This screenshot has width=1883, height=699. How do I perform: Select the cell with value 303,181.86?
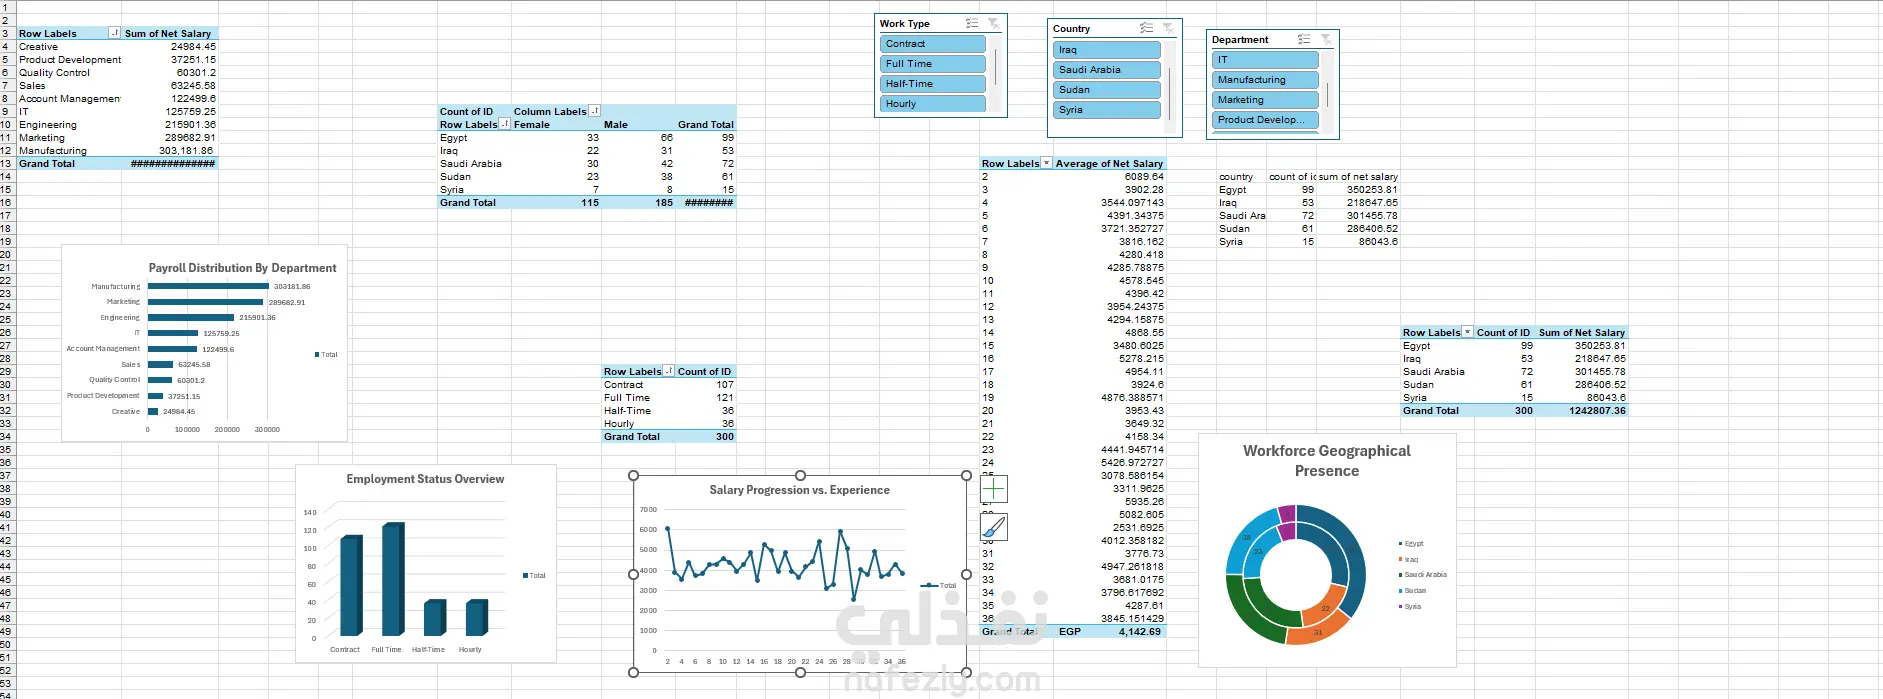169,150
